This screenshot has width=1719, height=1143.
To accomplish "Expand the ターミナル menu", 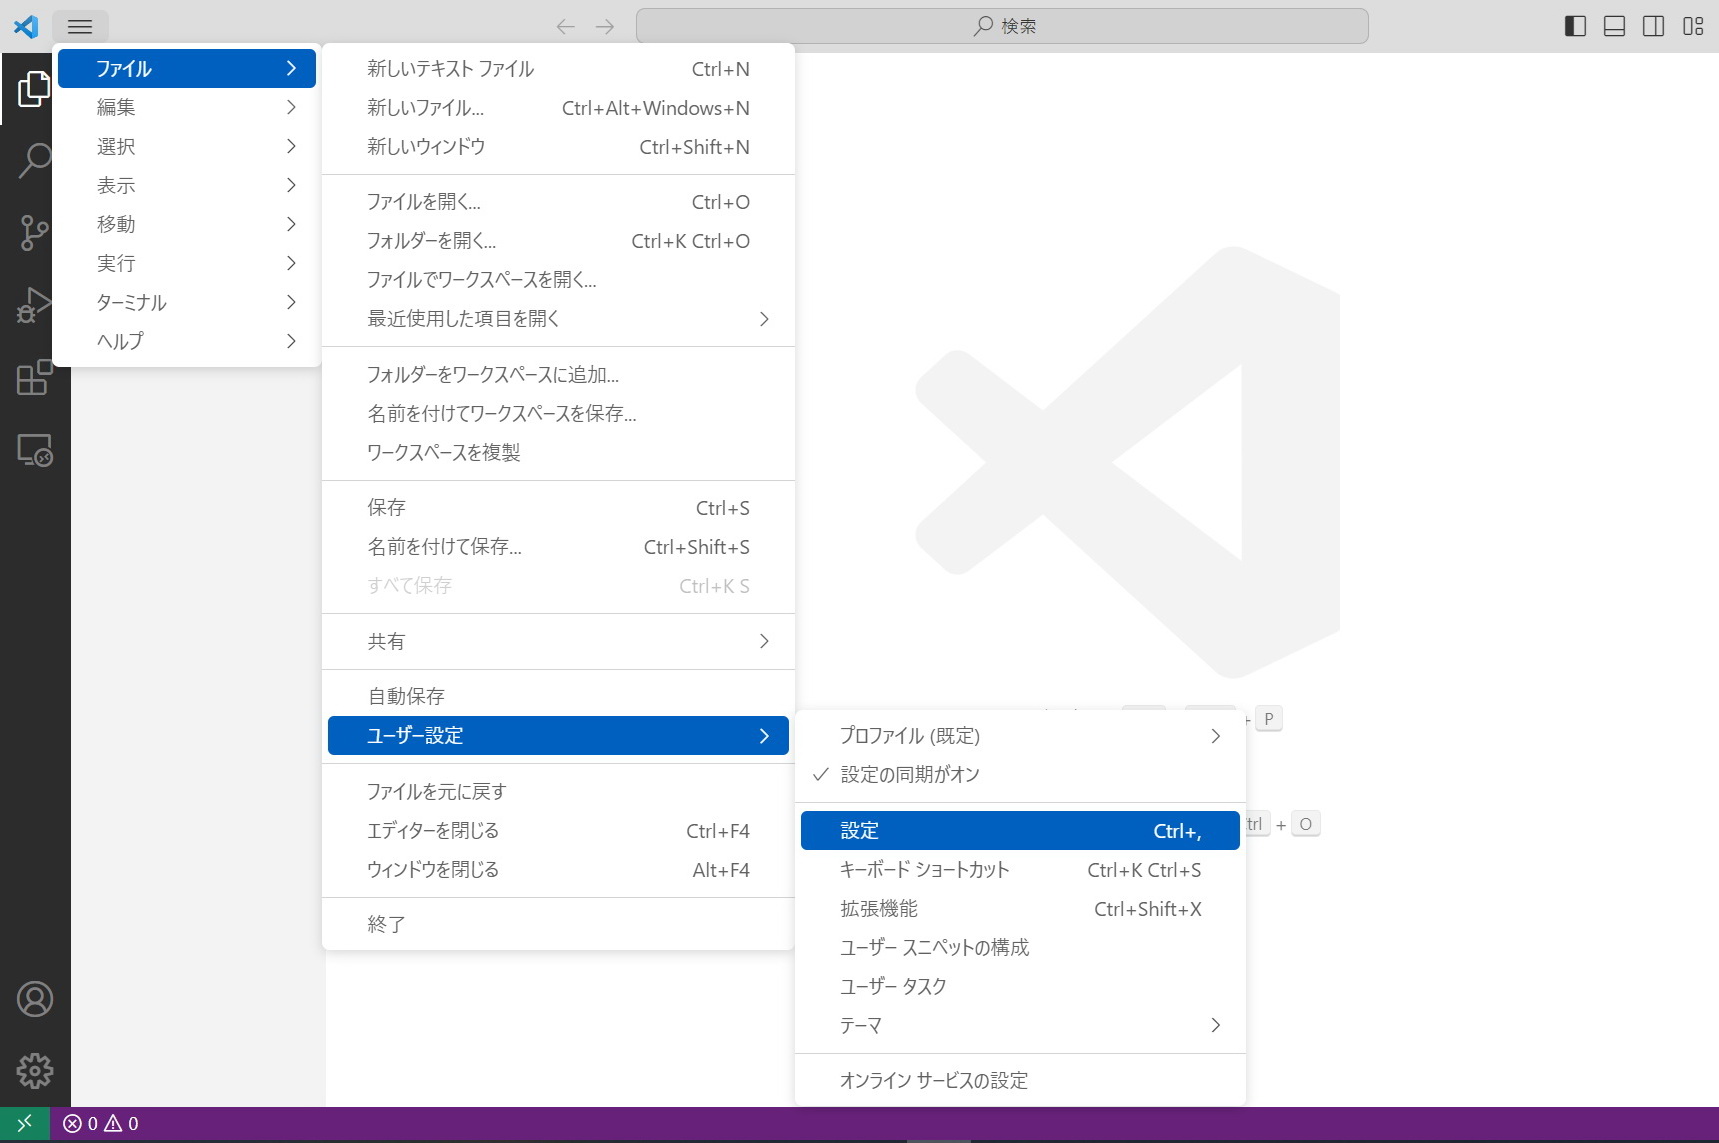I will (x=187, y=302).
